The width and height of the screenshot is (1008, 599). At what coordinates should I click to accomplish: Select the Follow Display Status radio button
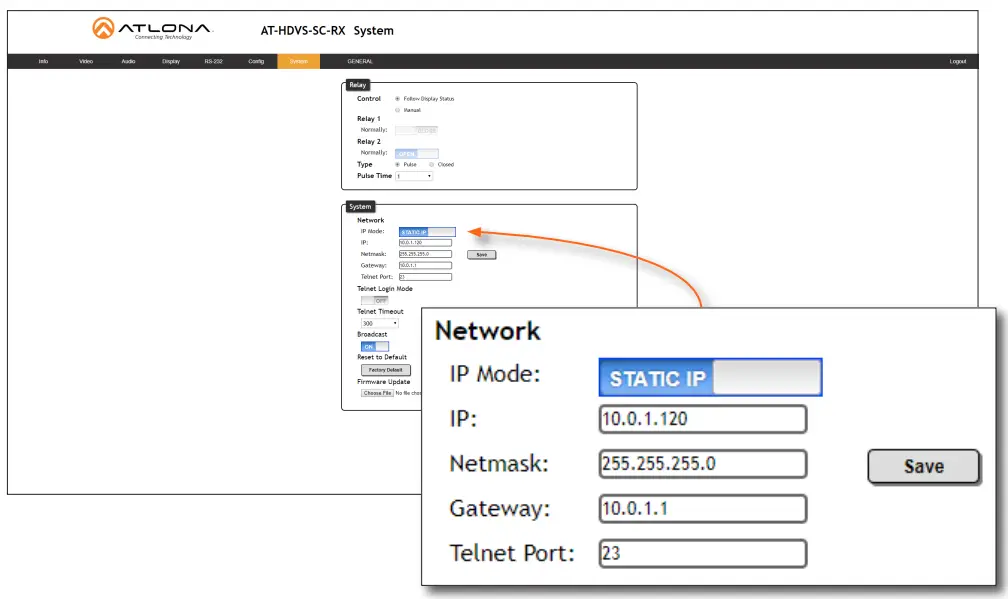coord(397,99)
